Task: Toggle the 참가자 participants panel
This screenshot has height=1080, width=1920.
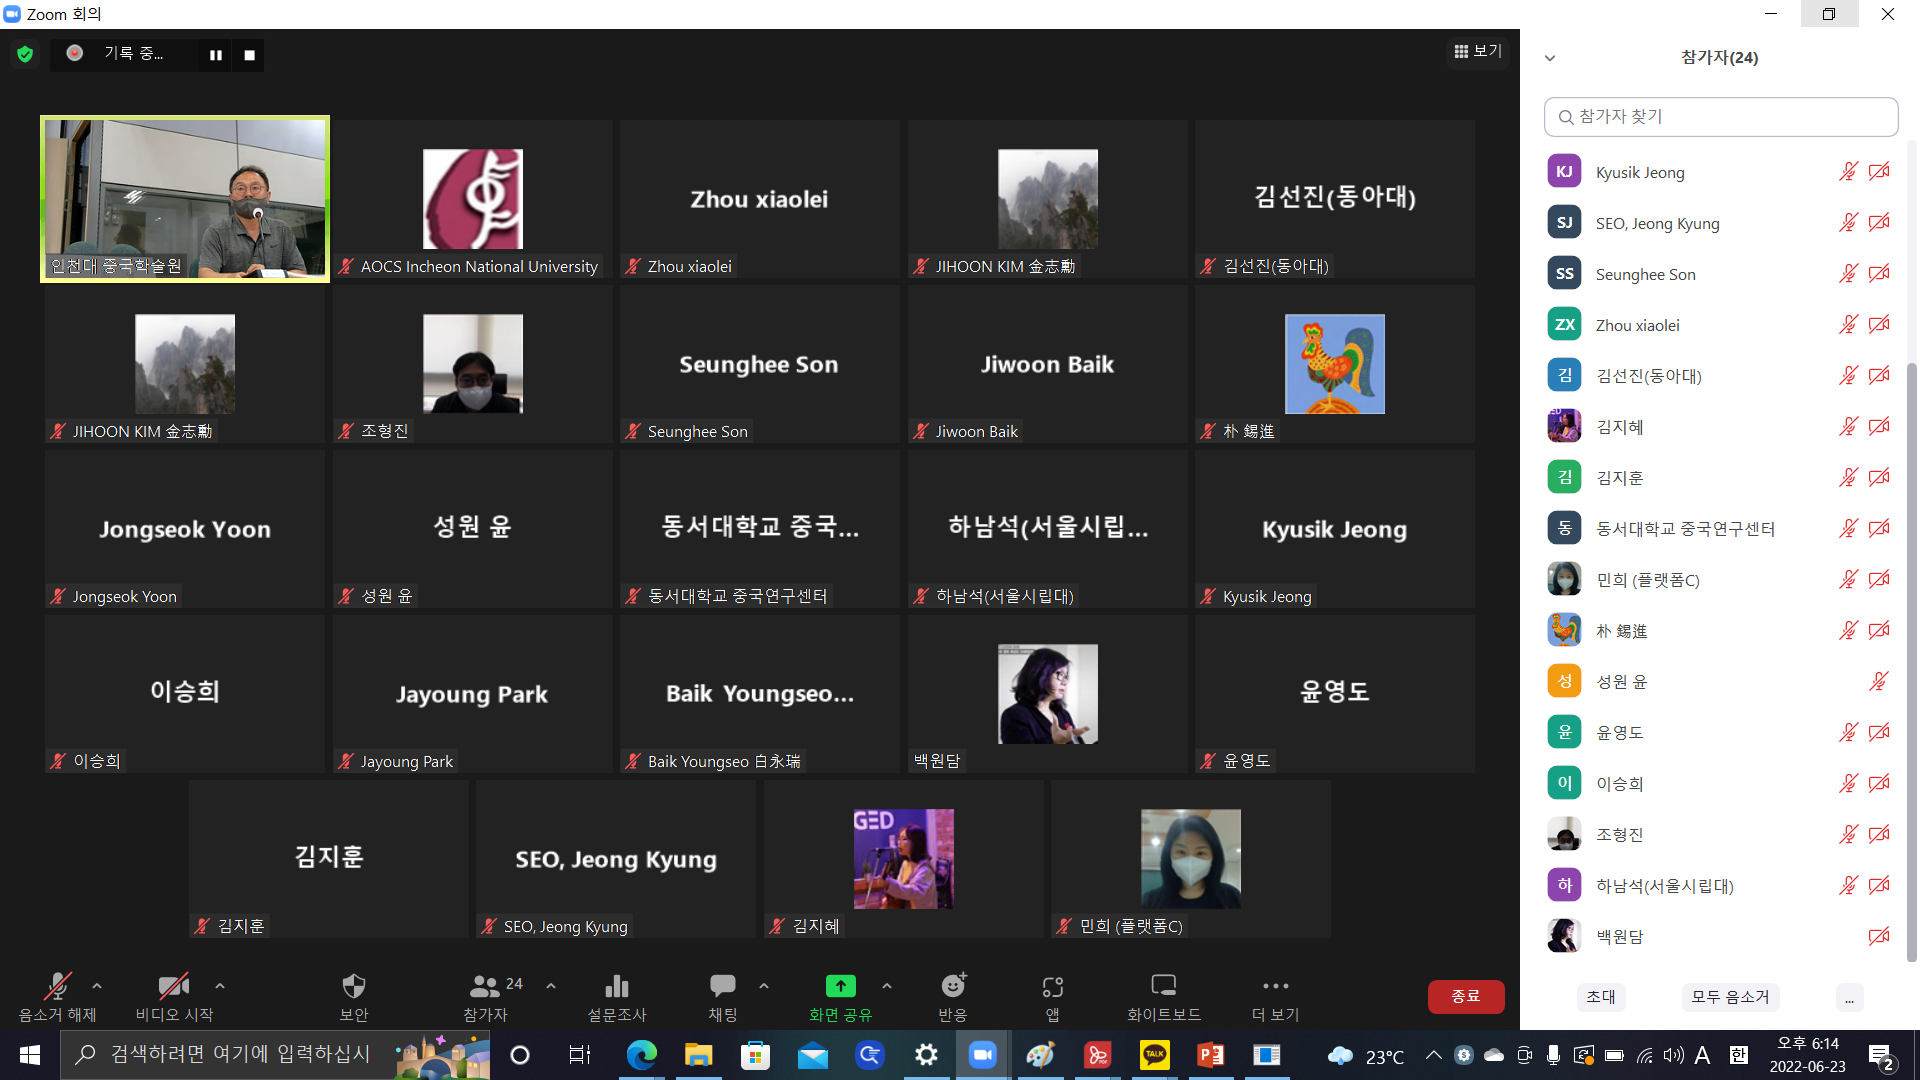Action: click(486, 997)
